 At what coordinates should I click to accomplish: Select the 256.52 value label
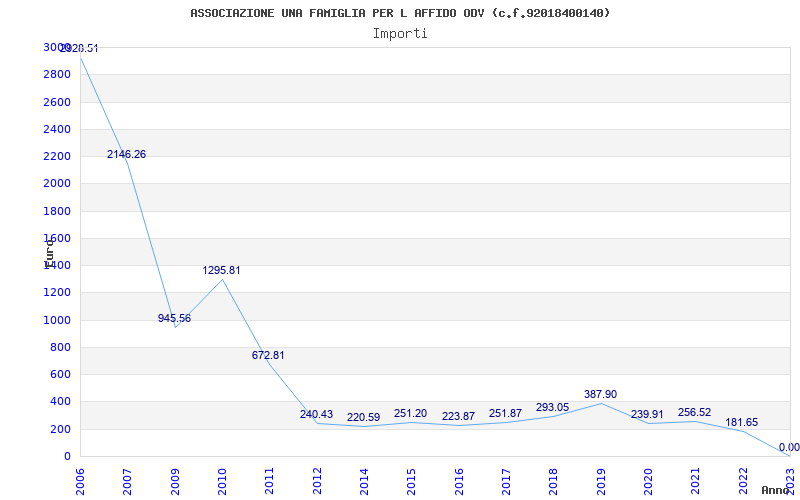pyautogui.click(x=694, y=412)
